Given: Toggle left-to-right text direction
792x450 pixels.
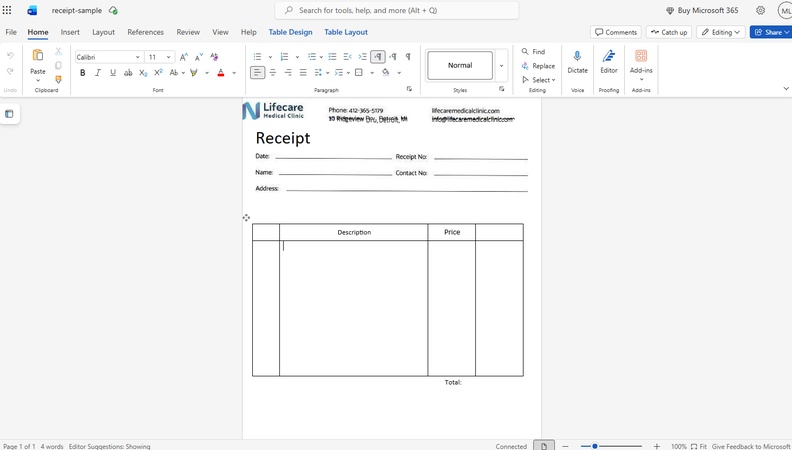Looking at the screenshot, I should click(378, 57).
